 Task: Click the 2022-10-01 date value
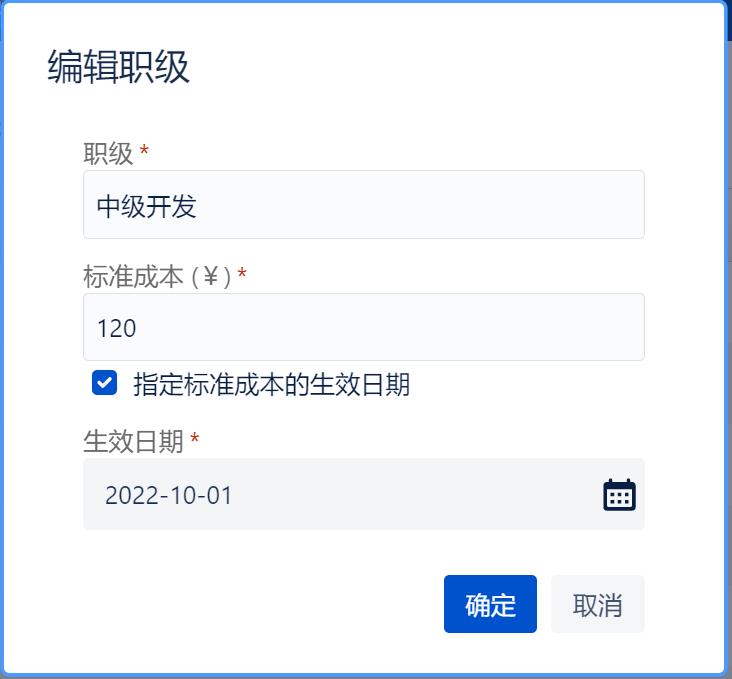[x=168, y=496]
